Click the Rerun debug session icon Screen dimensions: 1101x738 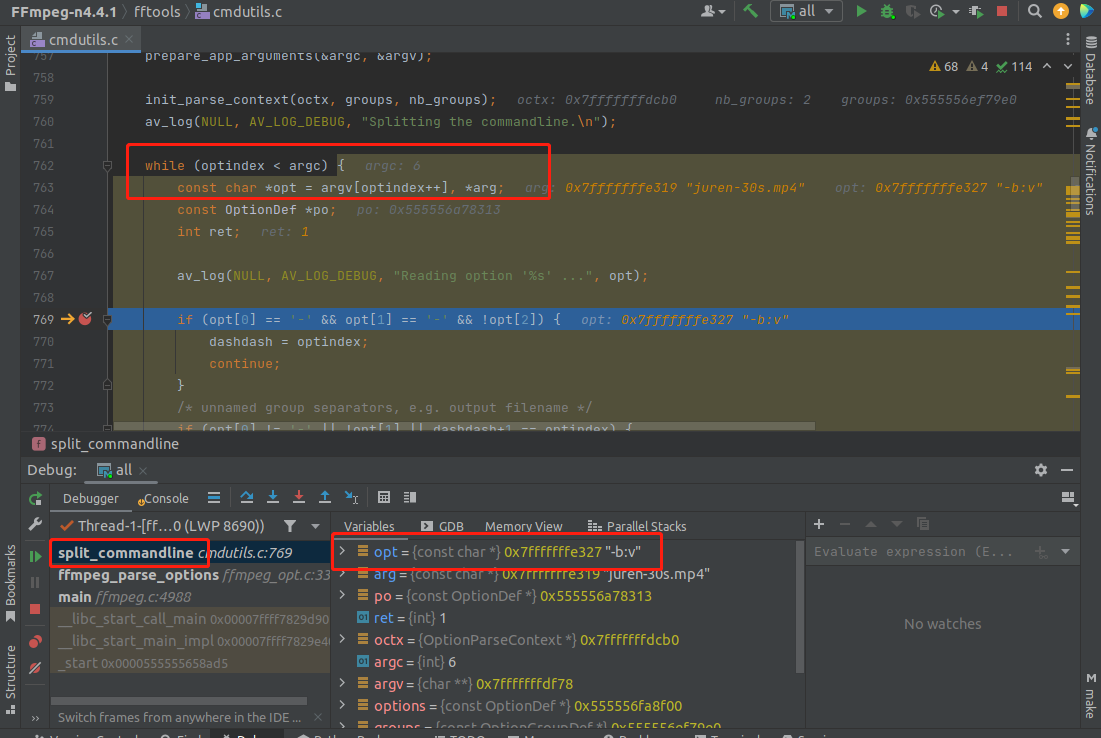coord(36,498)
